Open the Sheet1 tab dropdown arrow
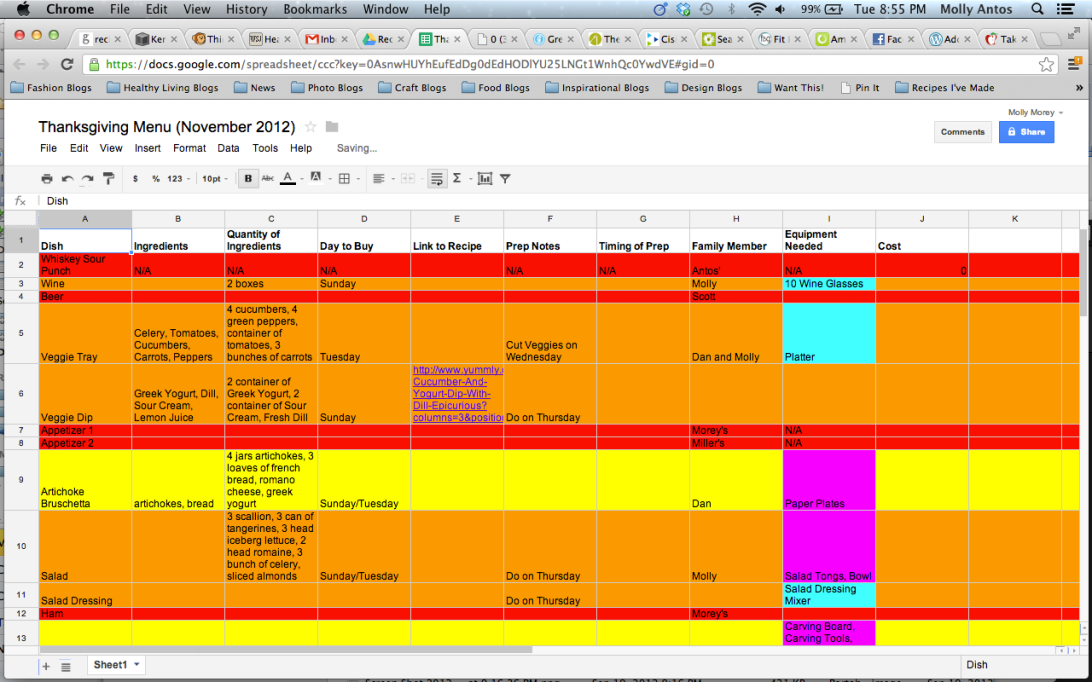This screenshot has height=682, width=1092. pyautogui.click(x=136, y=665)
